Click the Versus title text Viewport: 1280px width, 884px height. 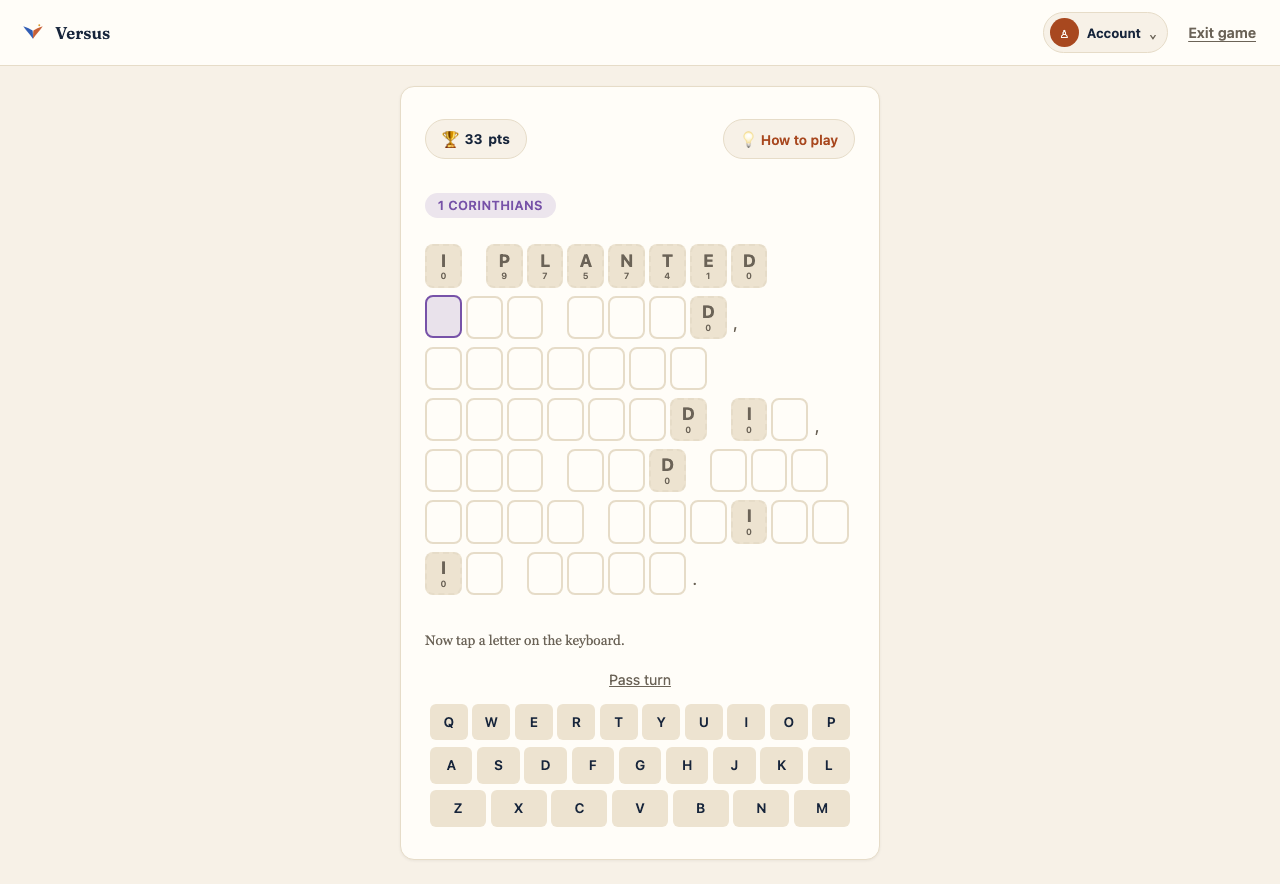[x=83, y=33]
